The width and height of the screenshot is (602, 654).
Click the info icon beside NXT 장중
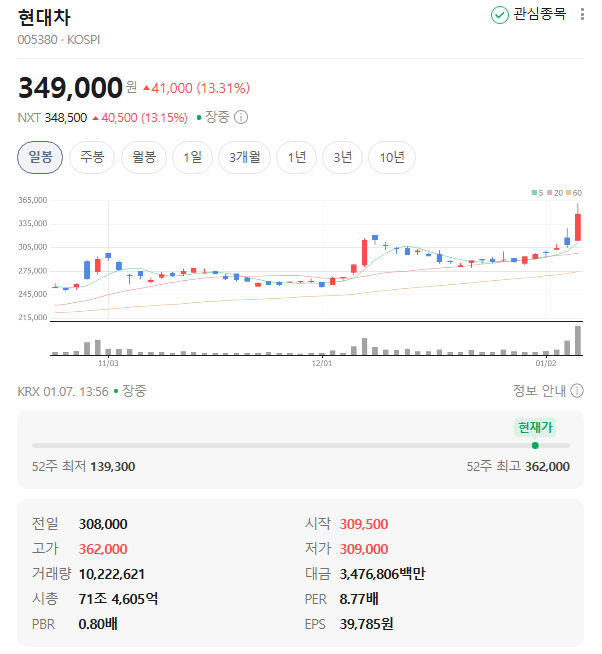pyautogui.click(x=241, y=117)
